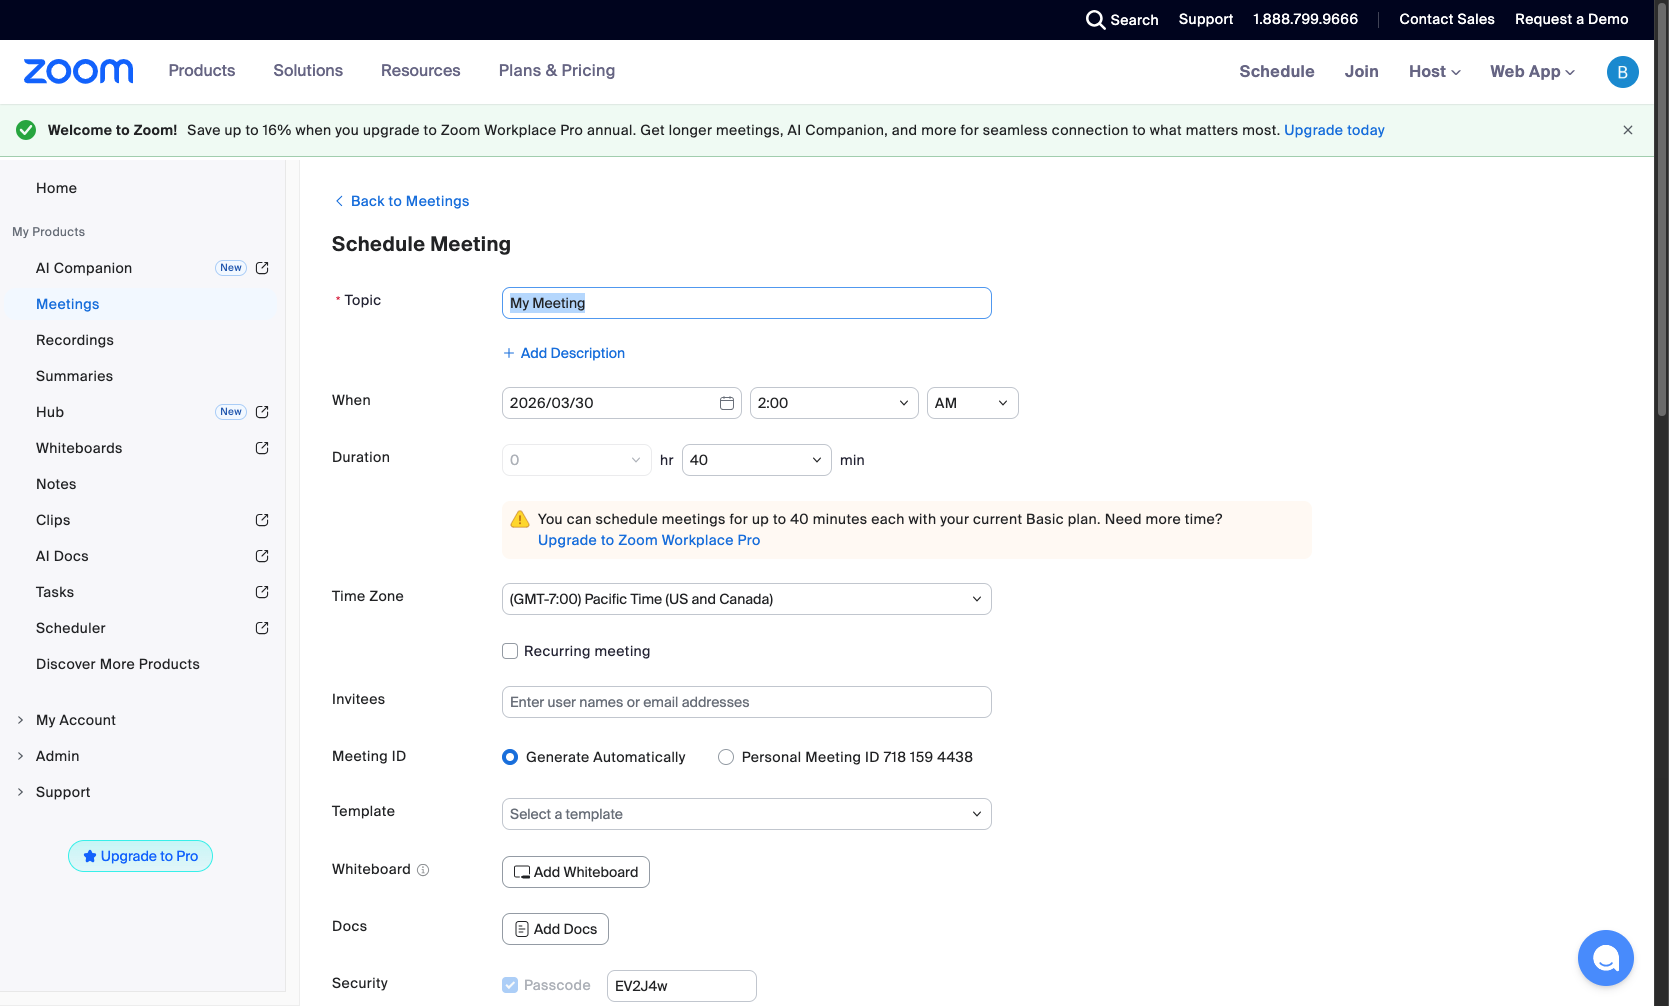Click Schedule in top navigation
The image size is (1669, 1006).
coord(1277,71)
